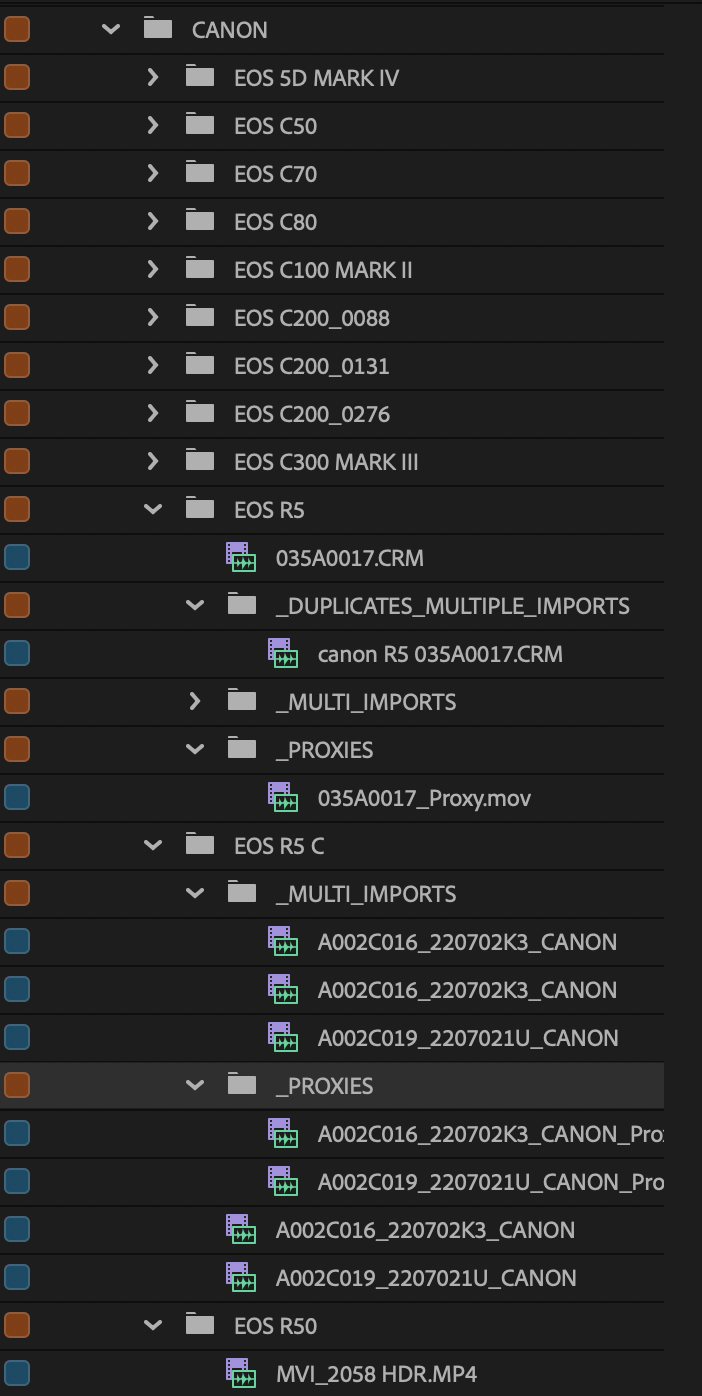Select the 'MVI_2058 HDR.MP4' clip name
Viewport: 702px width, 1396px height.
(376, 1374)
